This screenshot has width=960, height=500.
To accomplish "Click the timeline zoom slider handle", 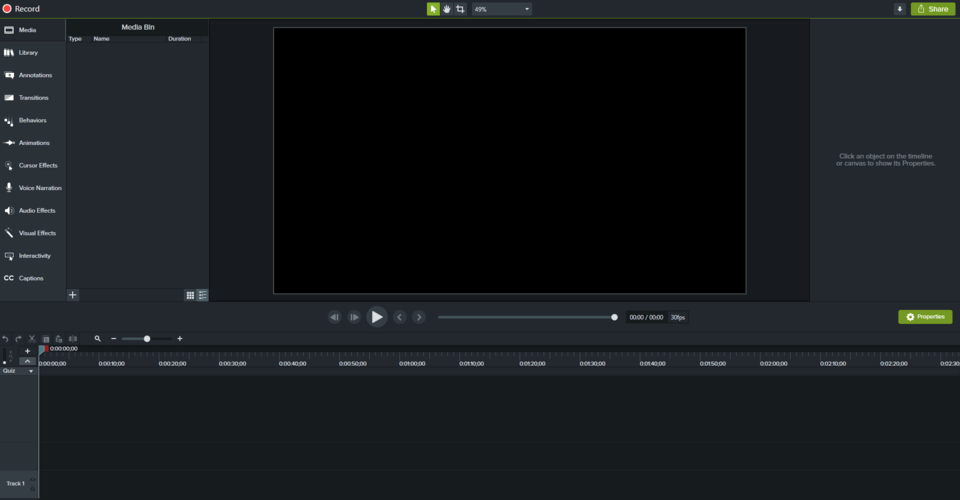I will click(x=147, y=339).
